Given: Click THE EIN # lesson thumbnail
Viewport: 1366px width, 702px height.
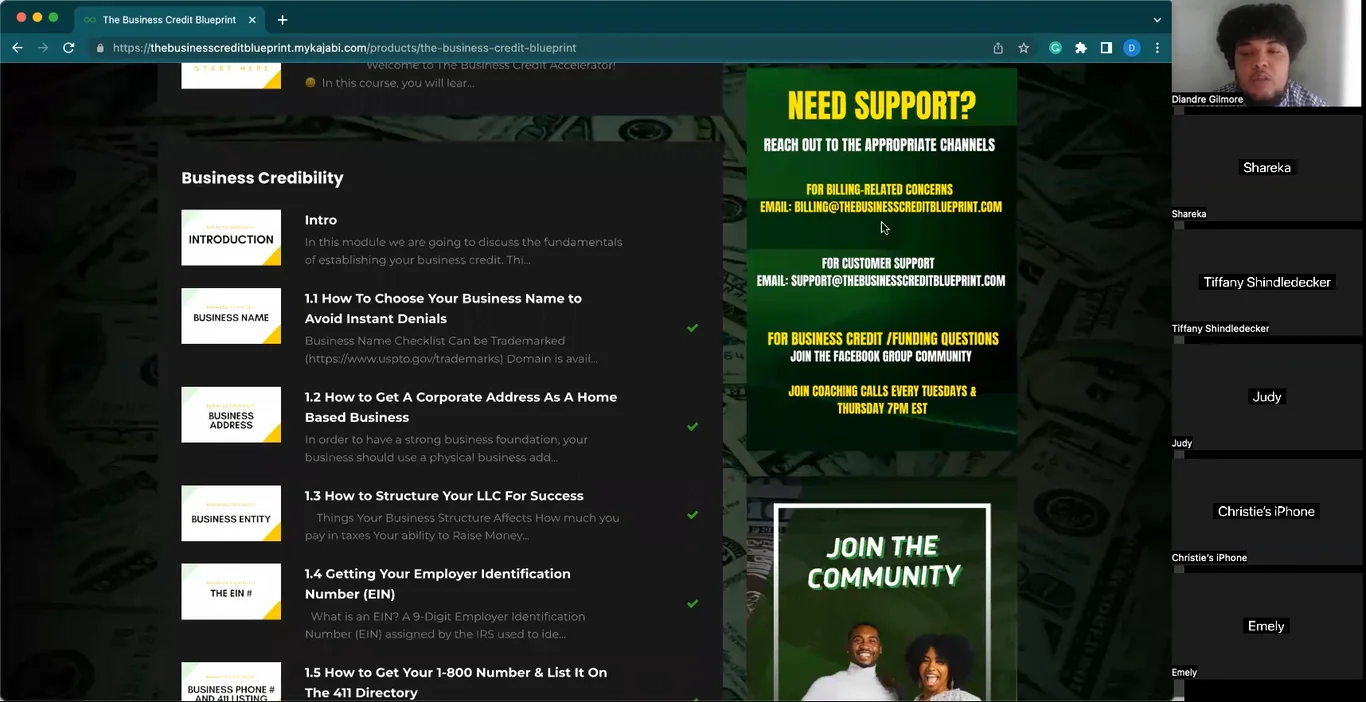Looking at the screenshot, I should pyautogui.click(x=231, y=592).
